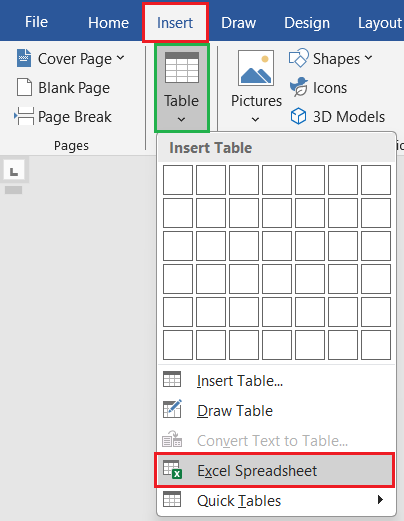
Task: Click the Quick Tables icon
Action: click(x=172, y=499)
